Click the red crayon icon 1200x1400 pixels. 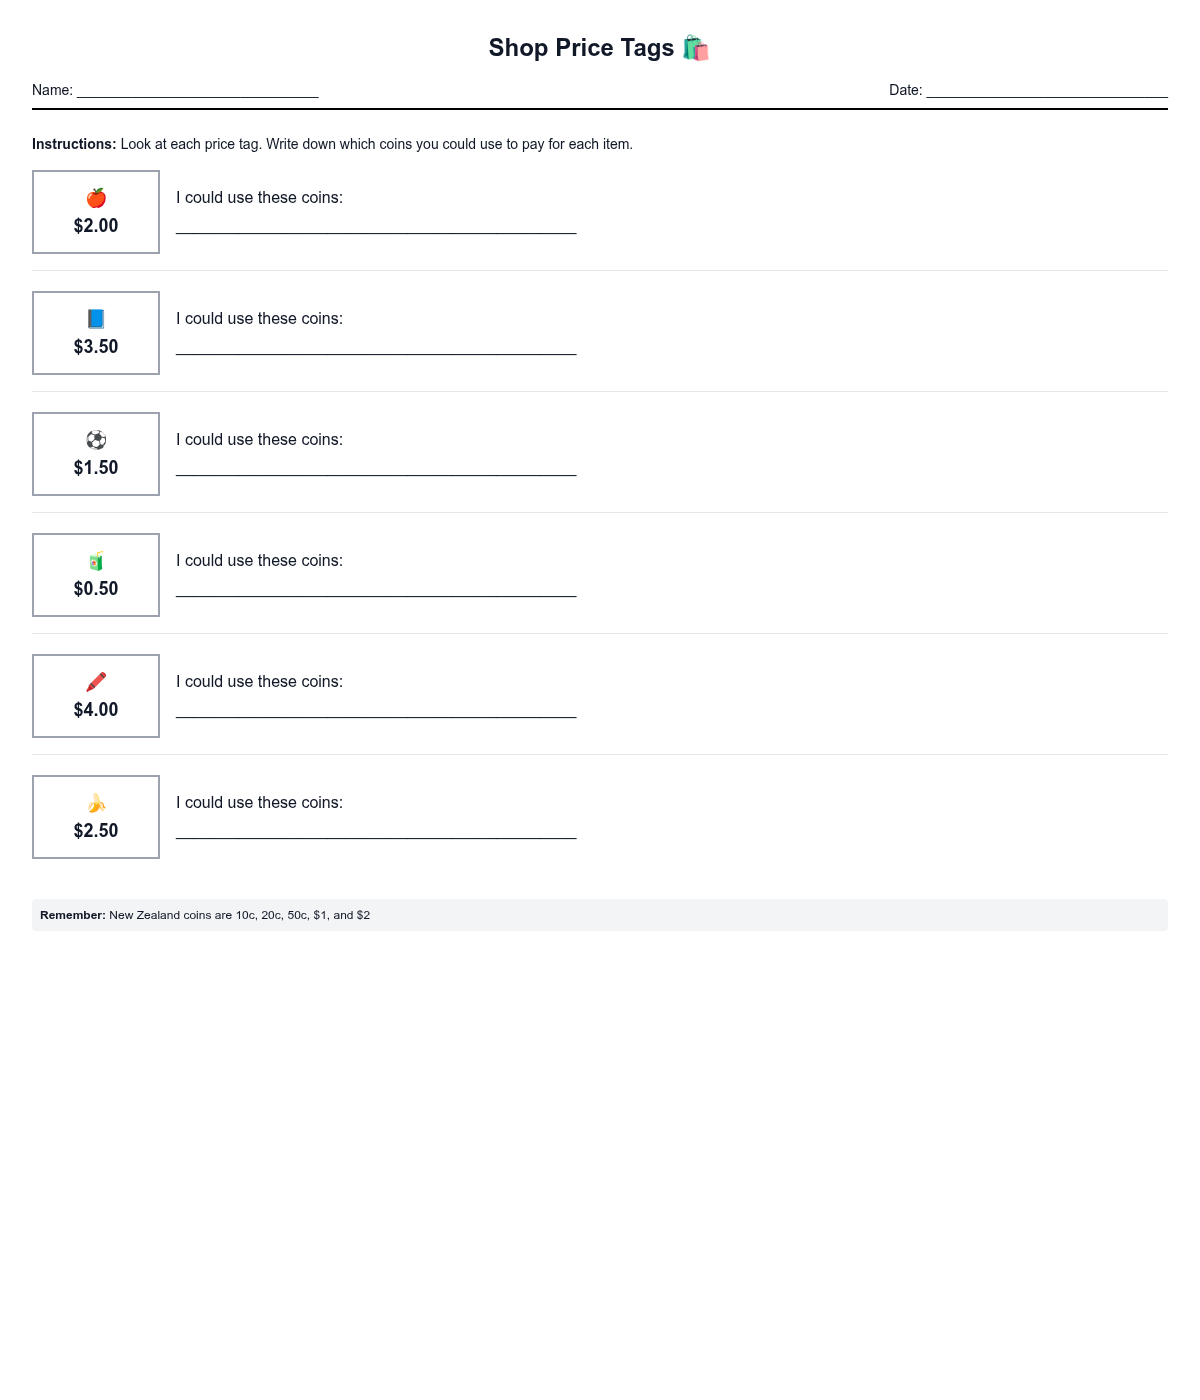[x=96, y=682]
